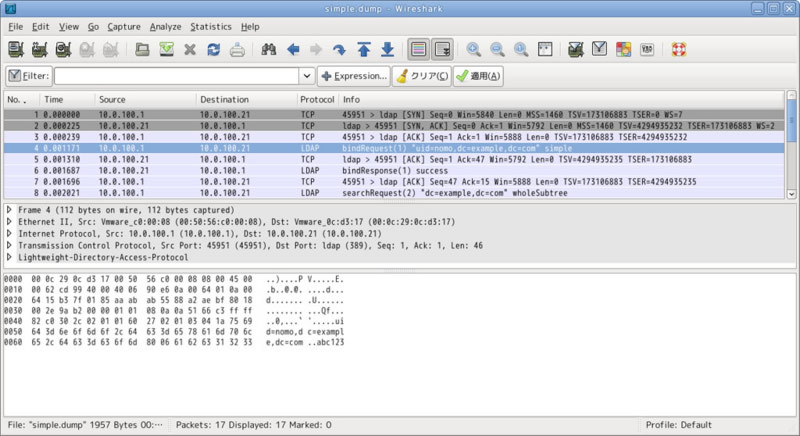Expand the Ethernet II tree node
Viewport: 800px width, 436px height.
coord(9,221)
